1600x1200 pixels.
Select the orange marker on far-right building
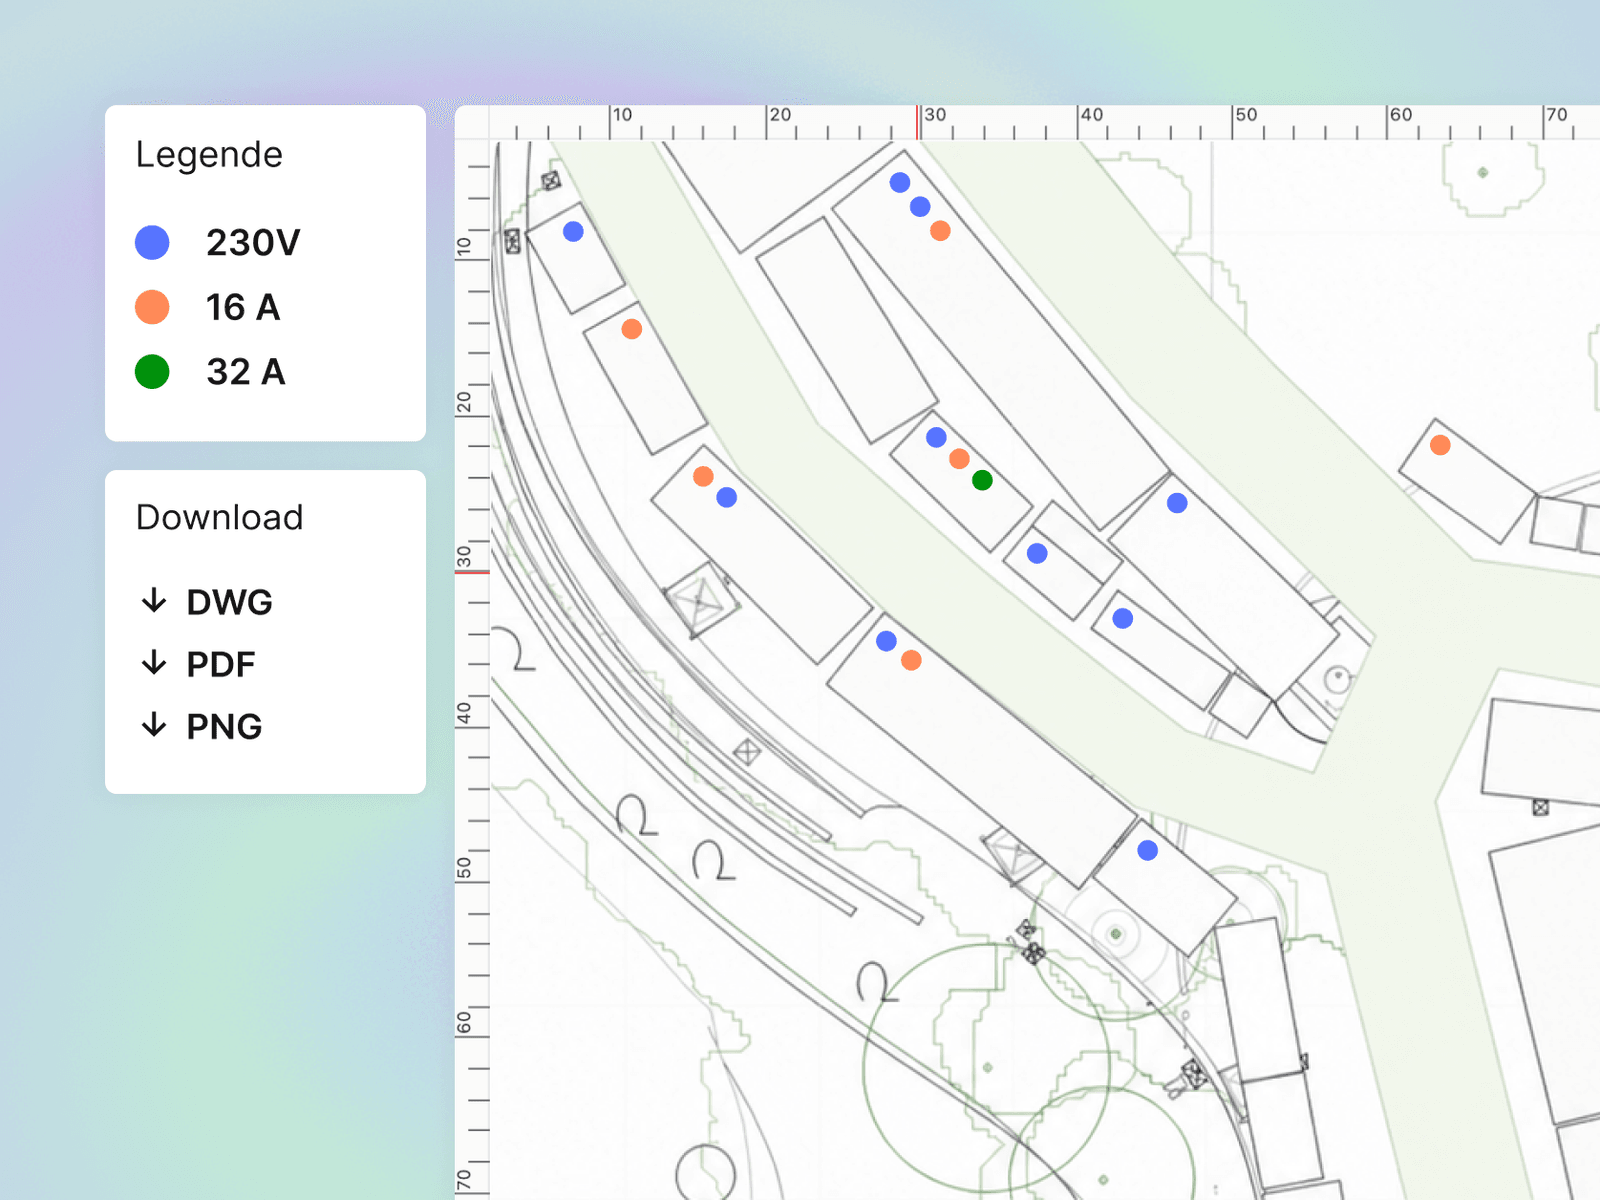pyautogui.click(x=1440, y=445)
